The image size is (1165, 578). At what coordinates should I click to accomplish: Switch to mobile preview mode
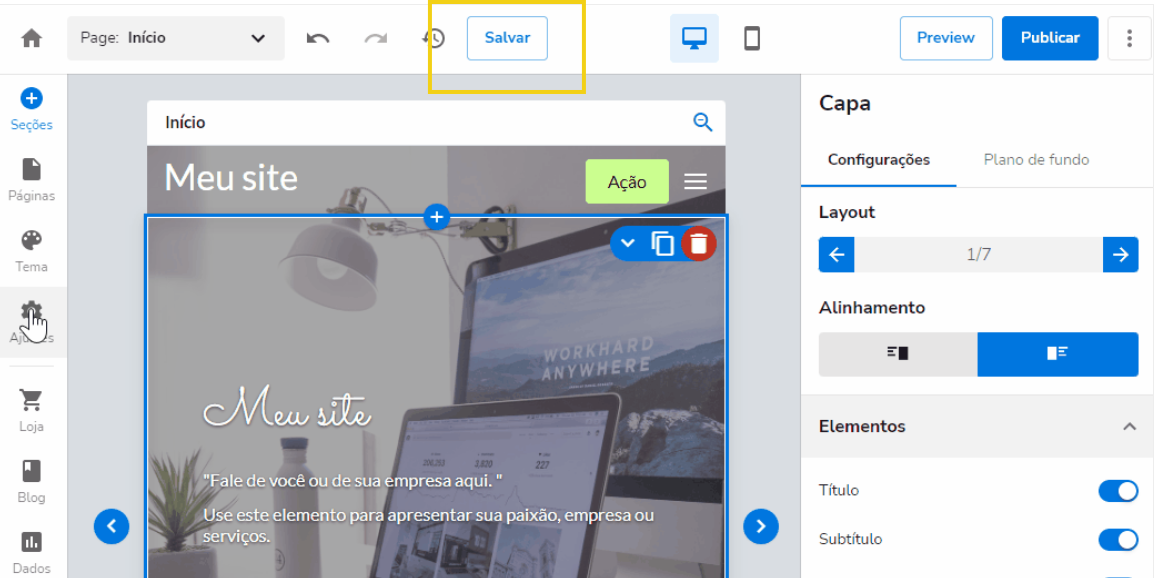tap(752, 38)
